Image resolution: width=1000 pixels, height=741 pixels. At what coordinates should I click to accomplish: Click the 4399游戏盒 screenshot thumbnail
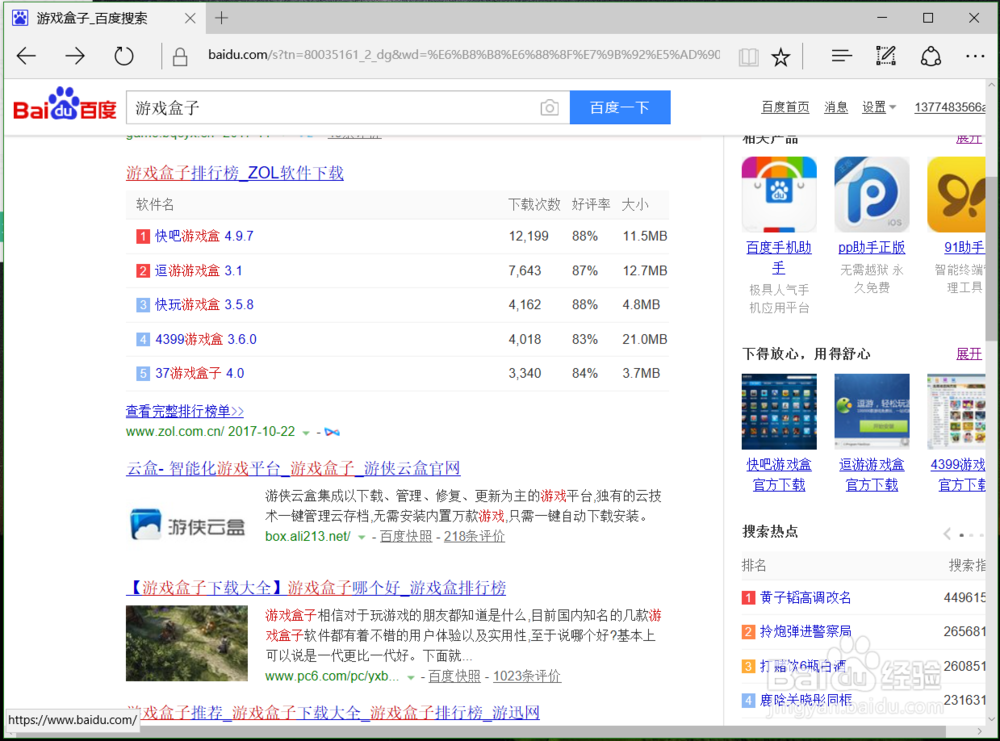(x=956, y=412)
